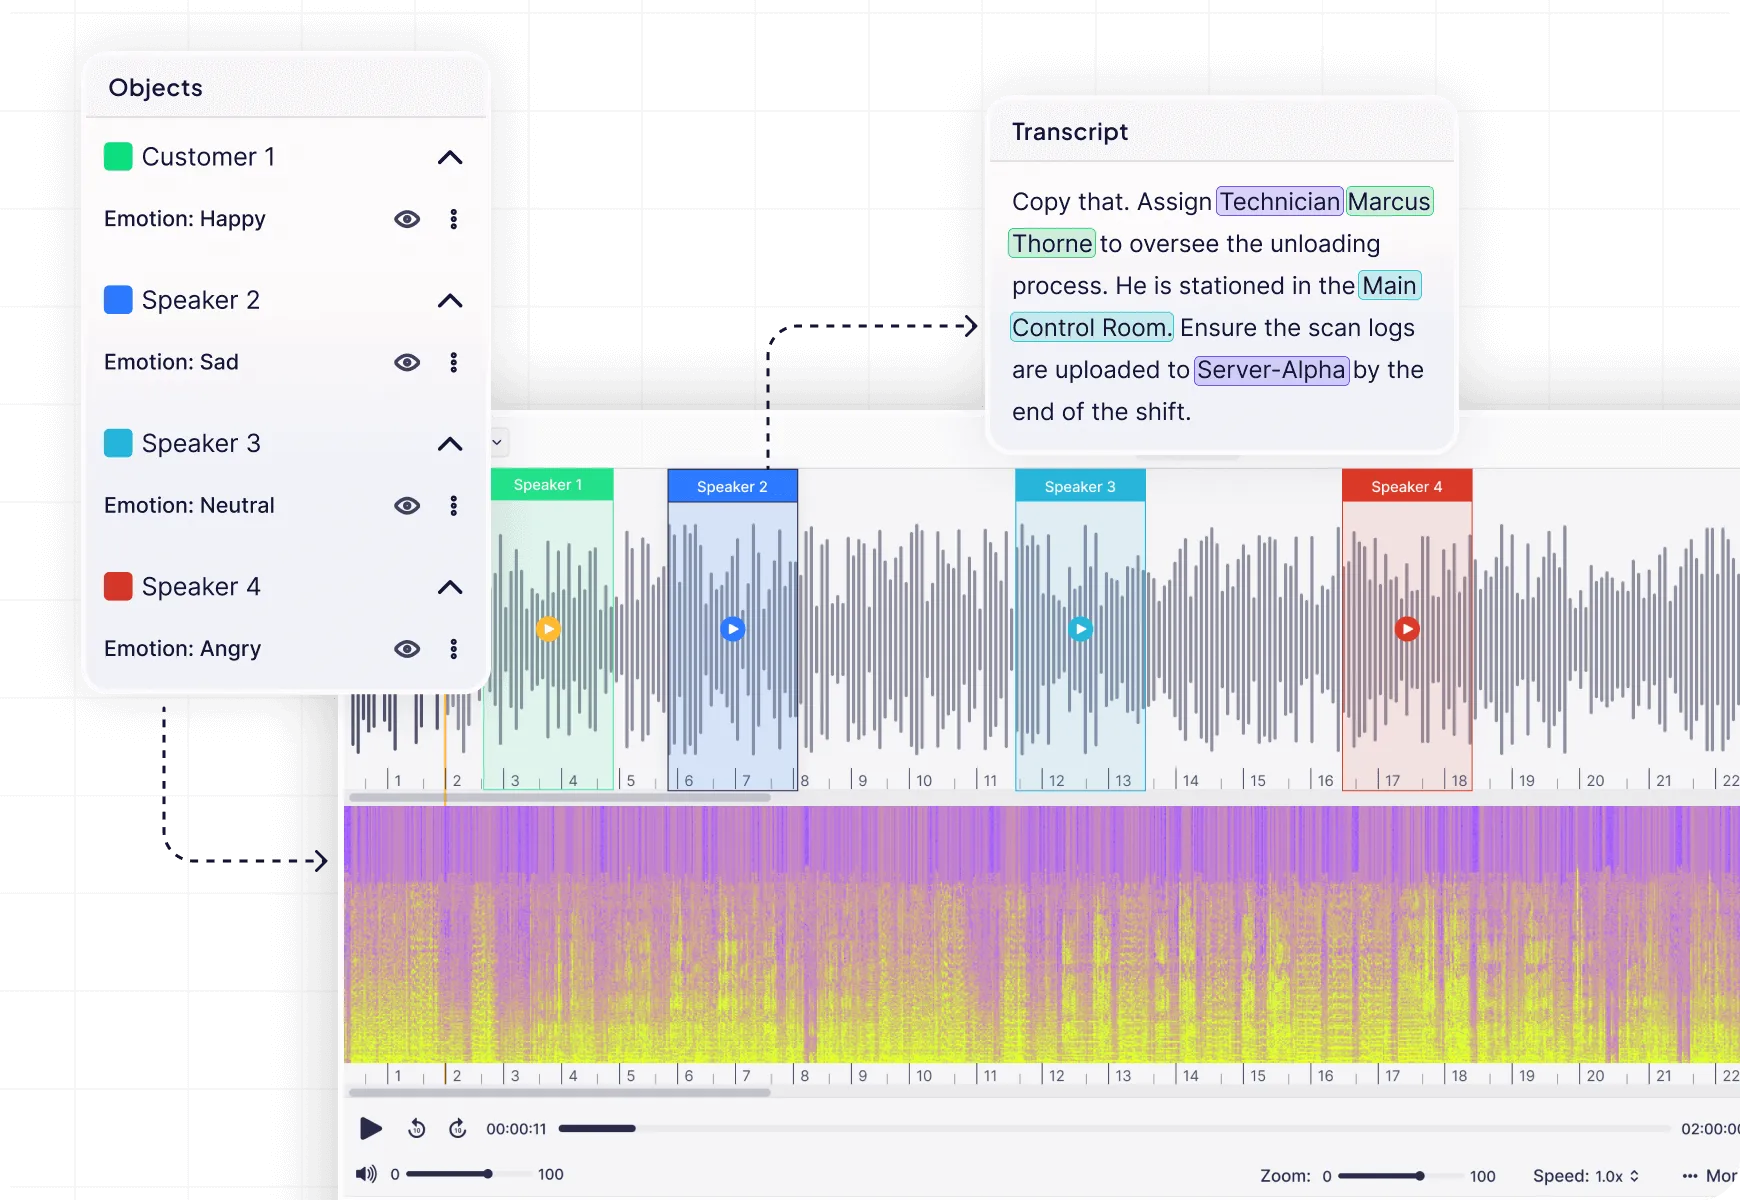Screen dimensions: 1740x1200
Task: Open more options for Emotion: Angry
Action: (454, 648)
